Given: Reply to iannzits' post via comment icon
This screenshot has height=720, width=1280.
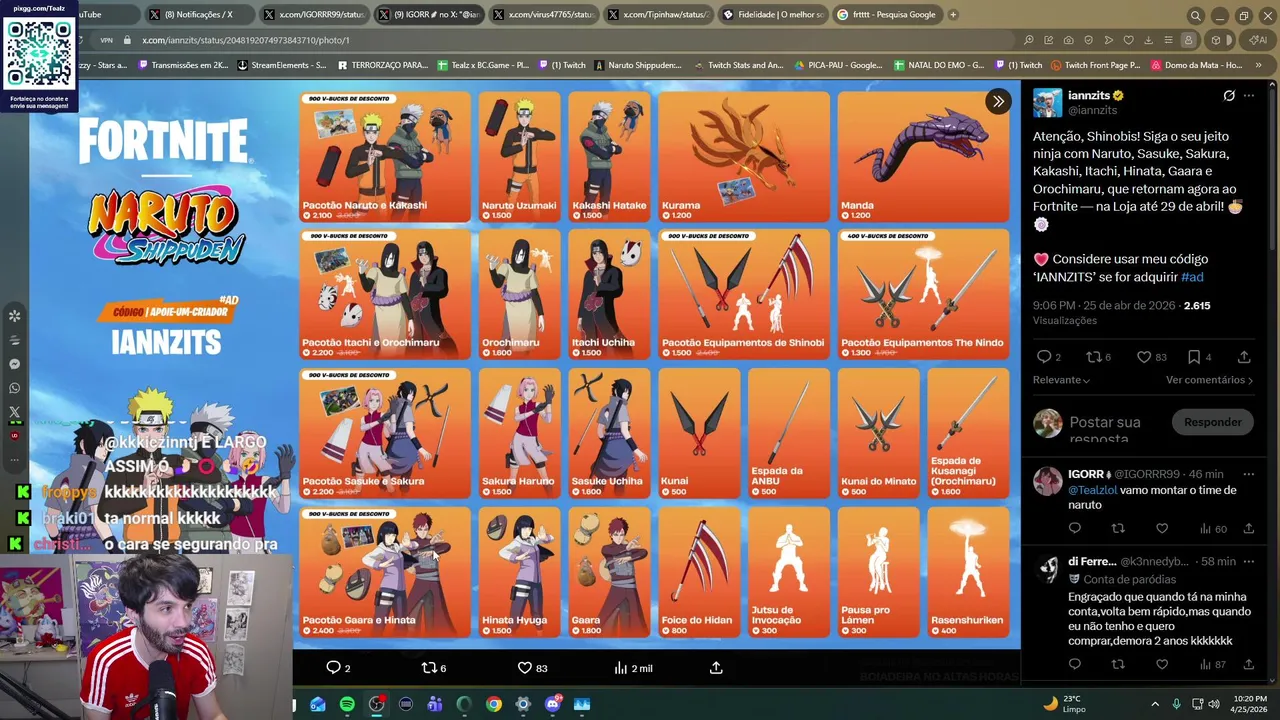Looking at the screenshot, I should pos(1044,357).
